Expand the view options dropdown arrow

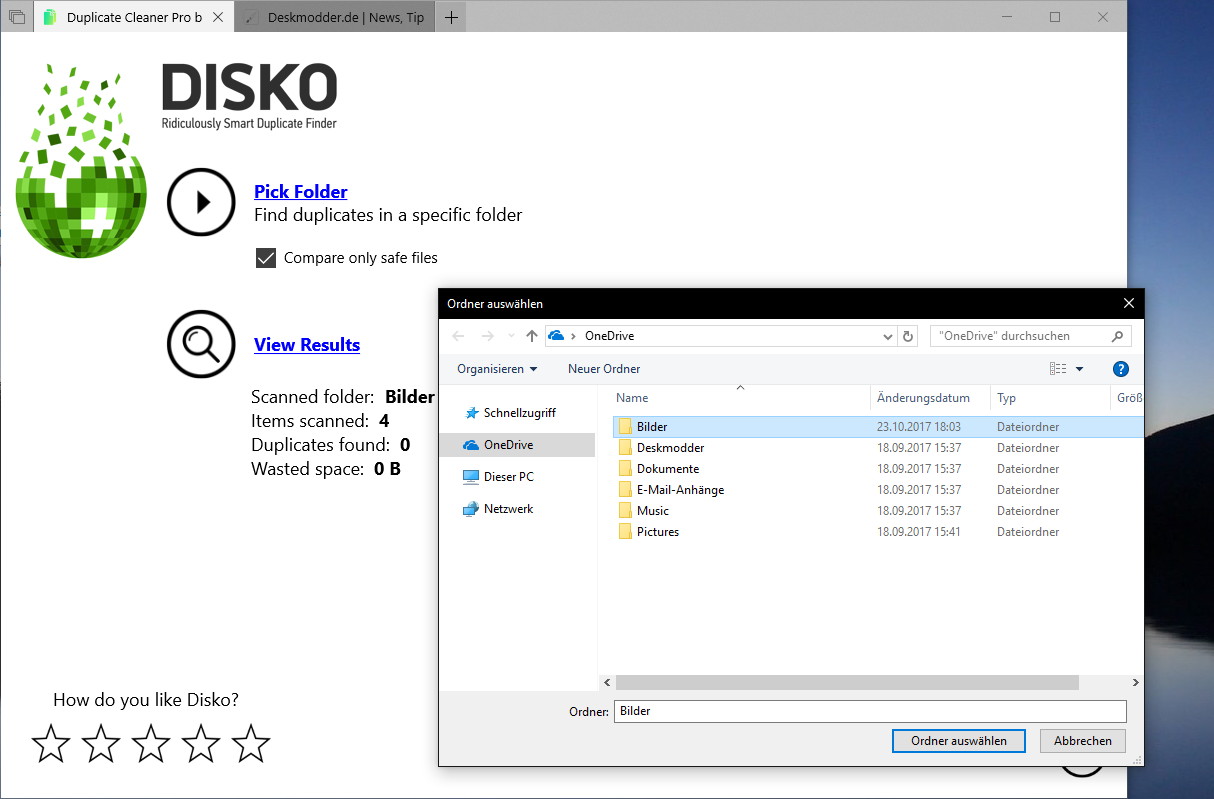point(1079,369)
